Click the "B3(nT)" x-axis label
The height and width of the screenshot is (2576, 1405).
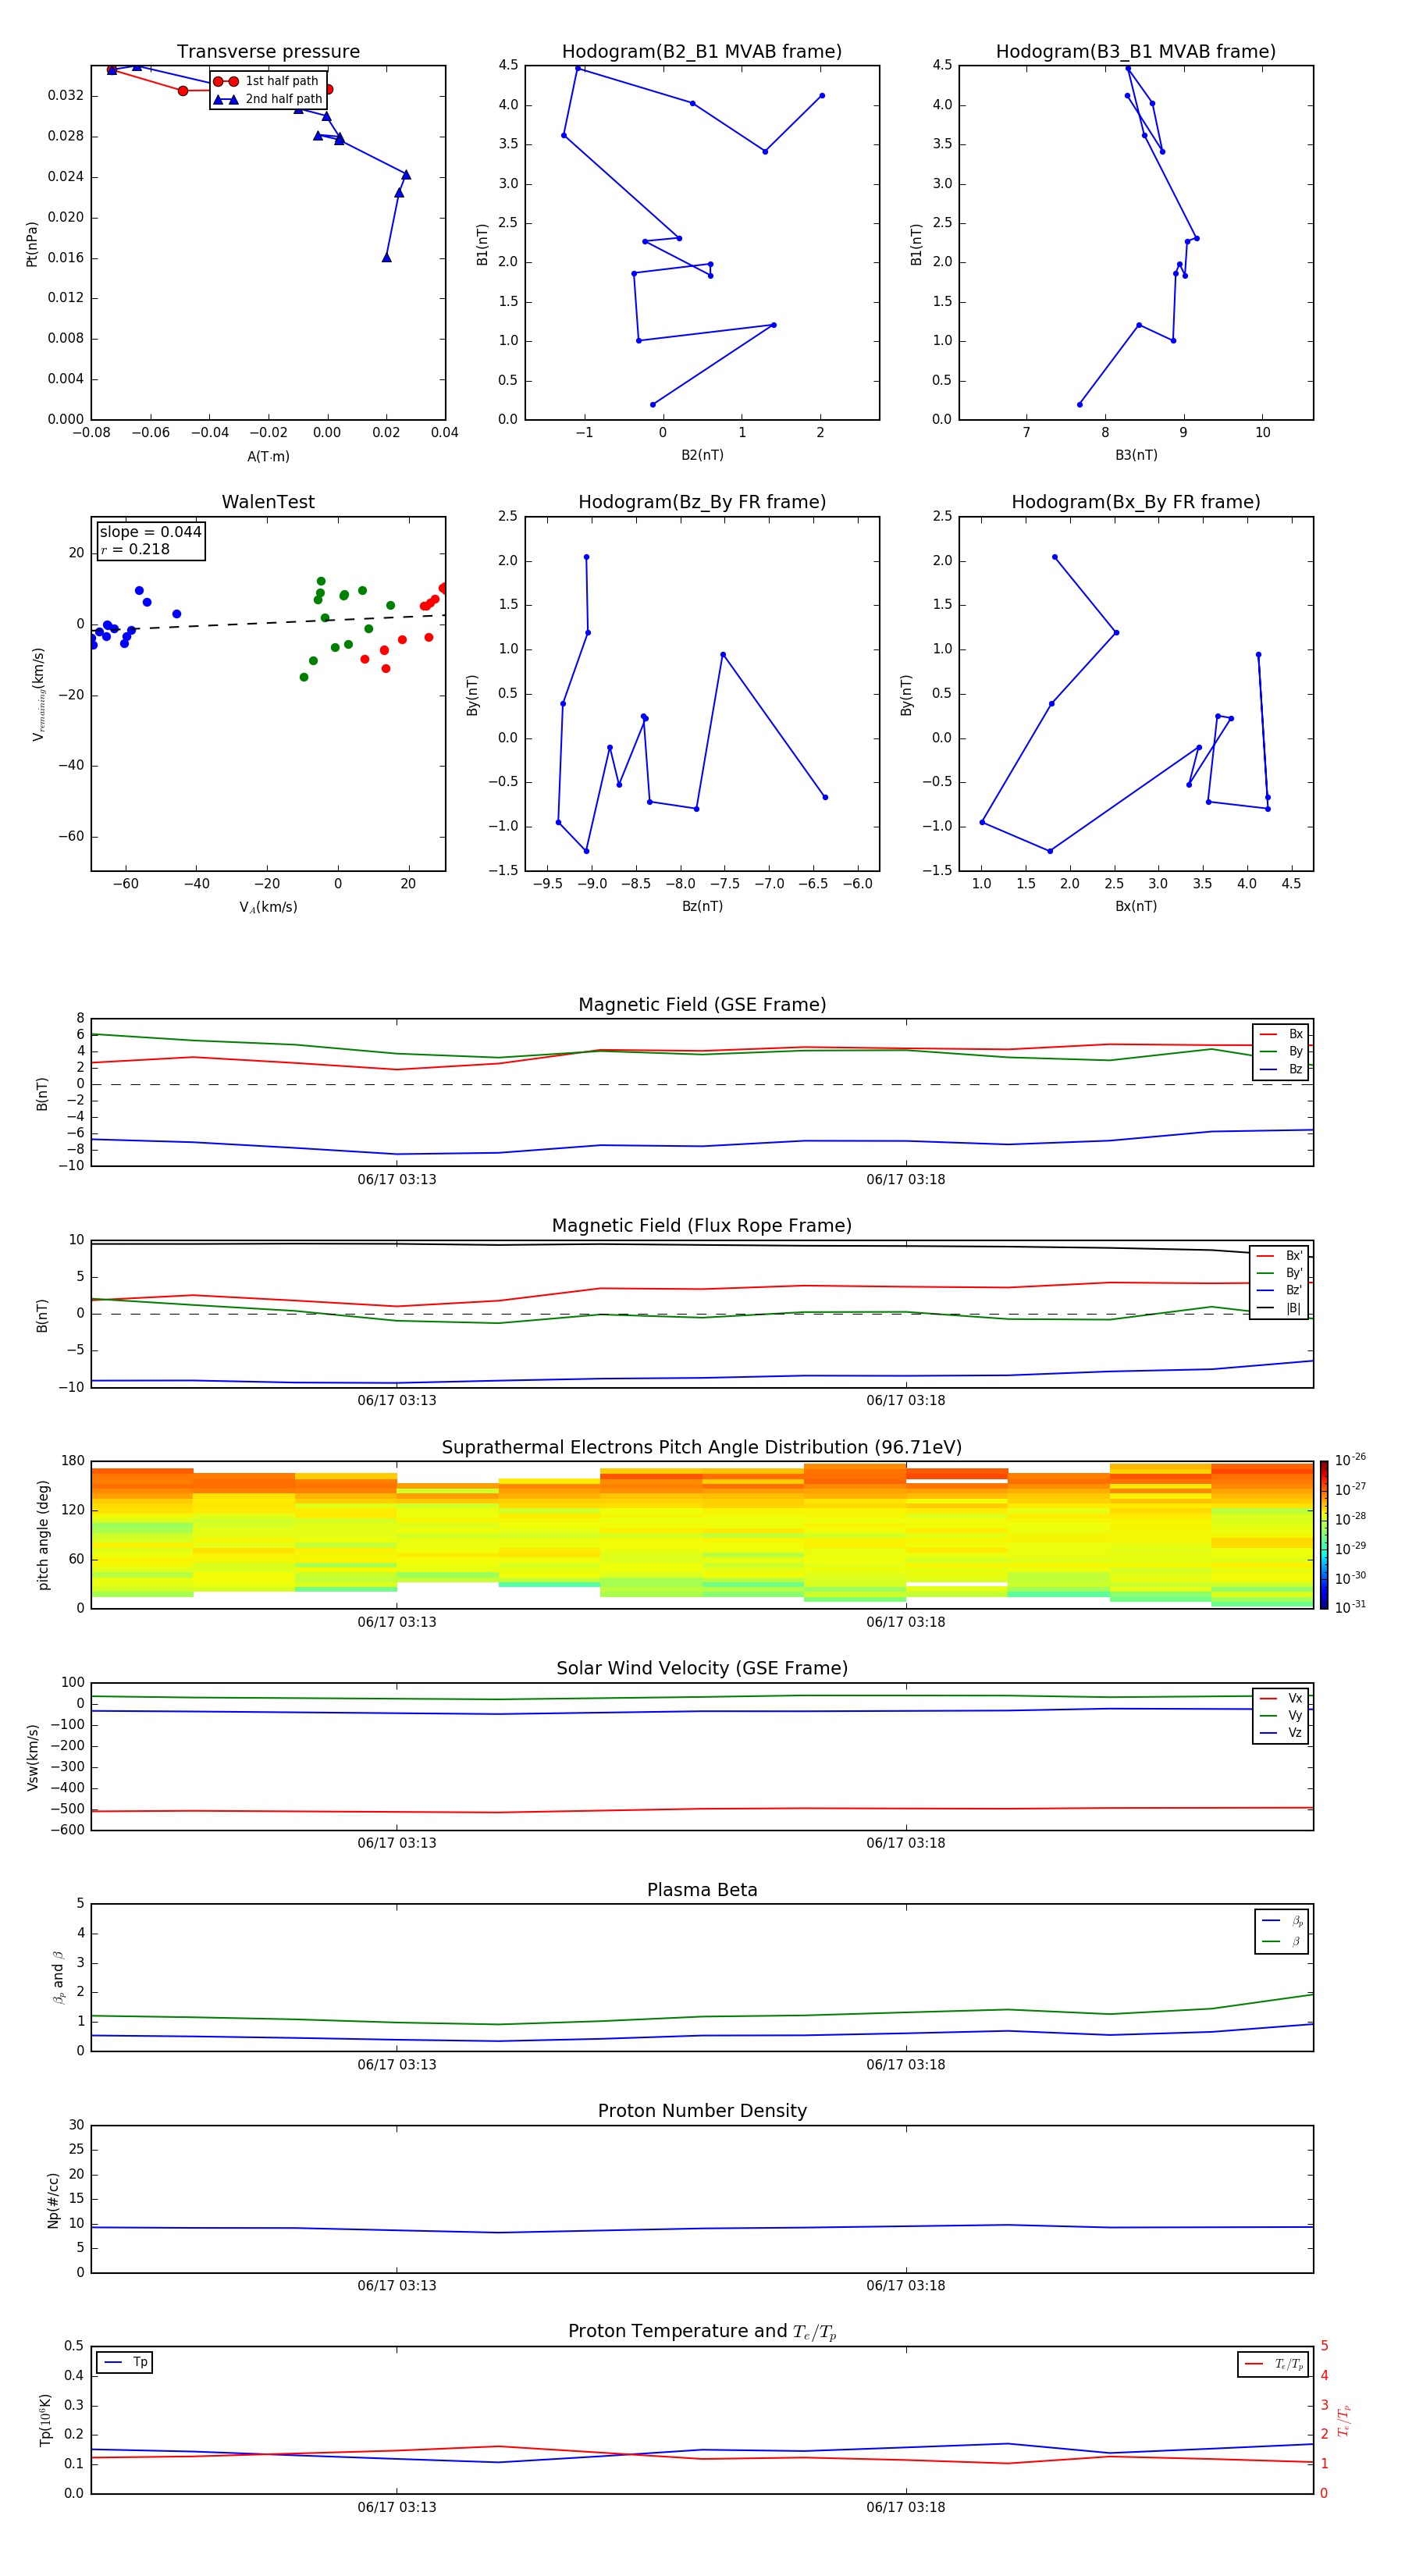1136,455
